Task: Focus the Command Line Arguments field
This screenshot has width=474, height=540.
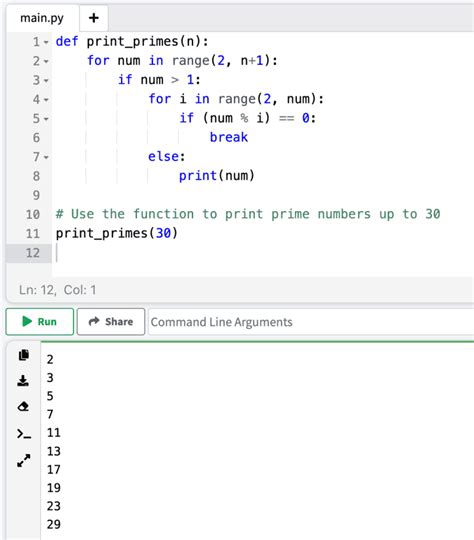Action: point(311,322)
